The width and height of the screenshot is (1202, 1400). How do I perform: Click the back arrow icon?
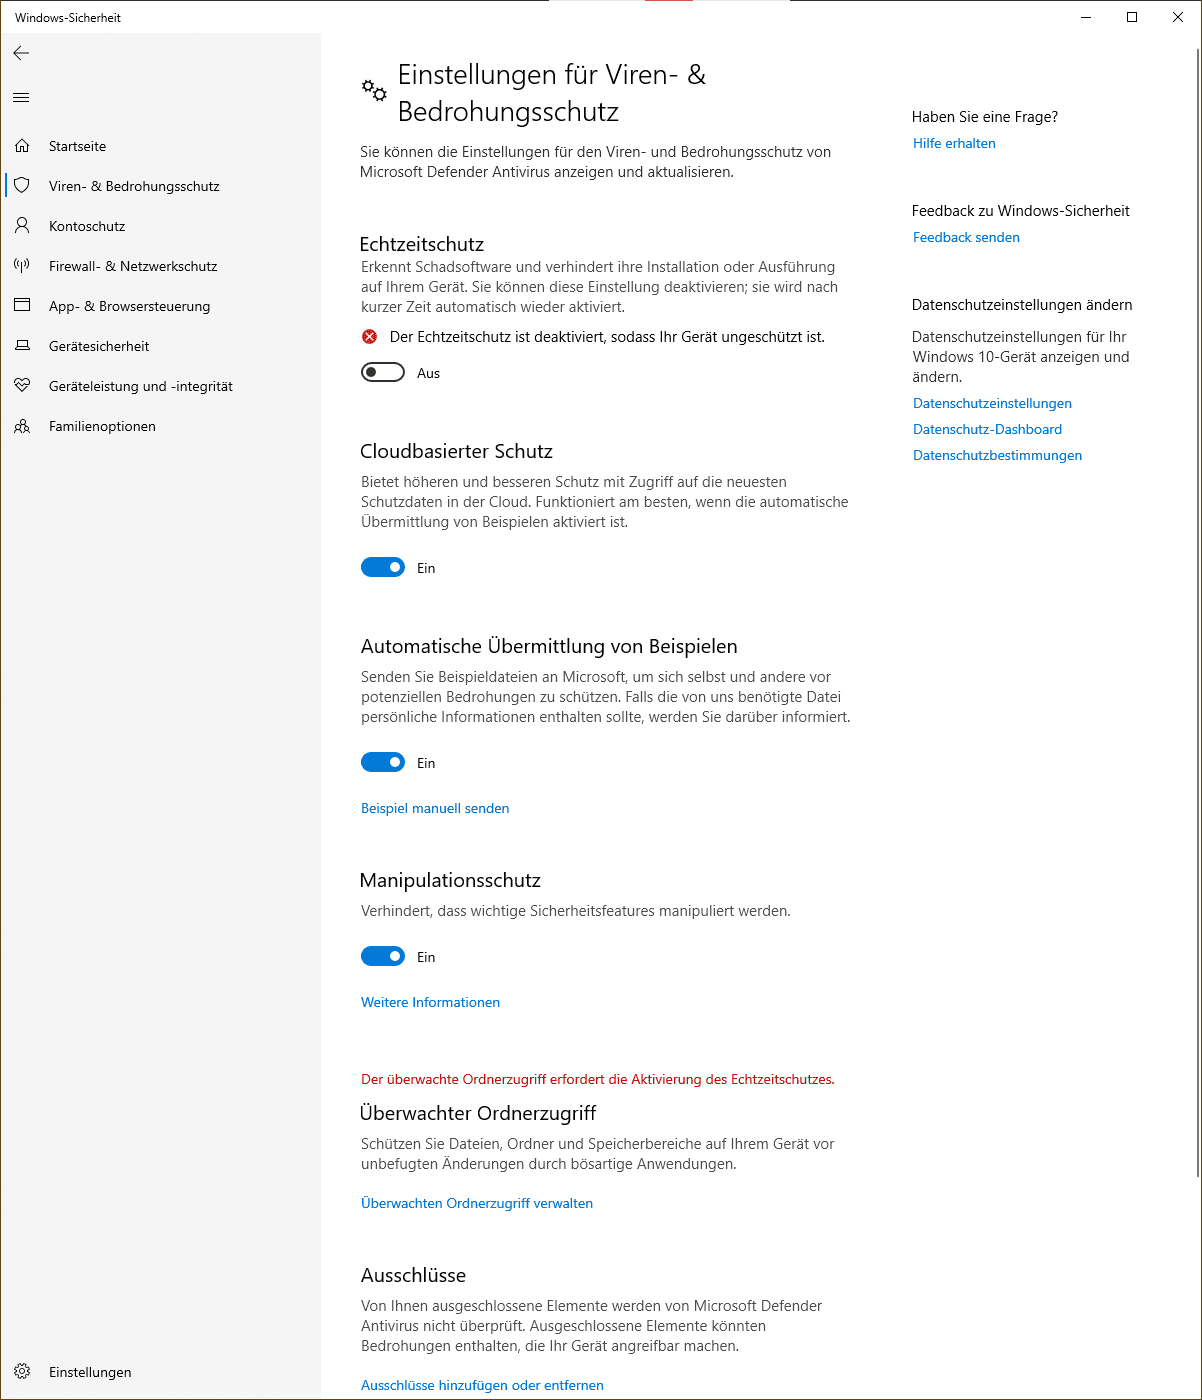coord(21,53)
